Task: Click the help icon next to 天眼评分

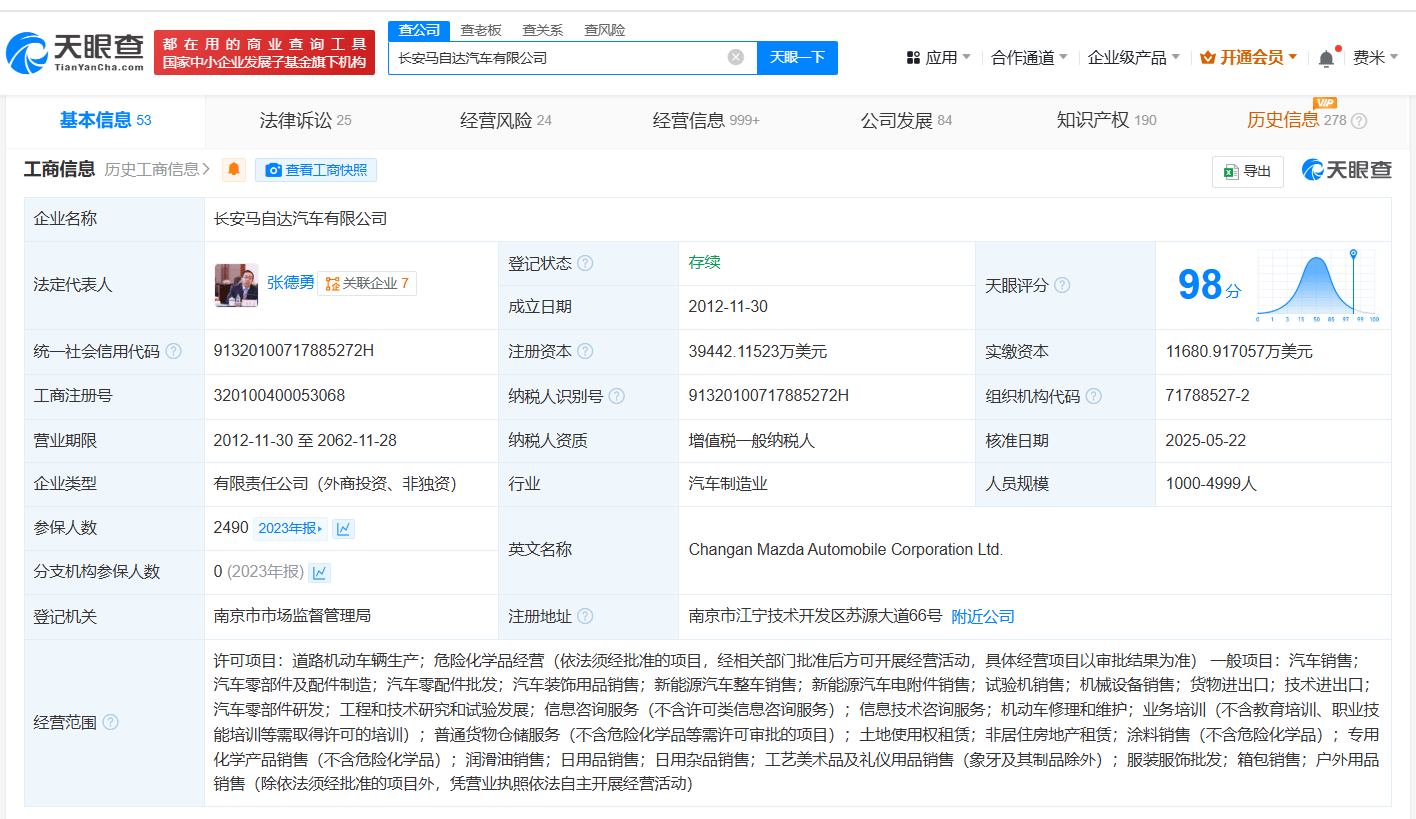Action: [x=1062, y=285]
